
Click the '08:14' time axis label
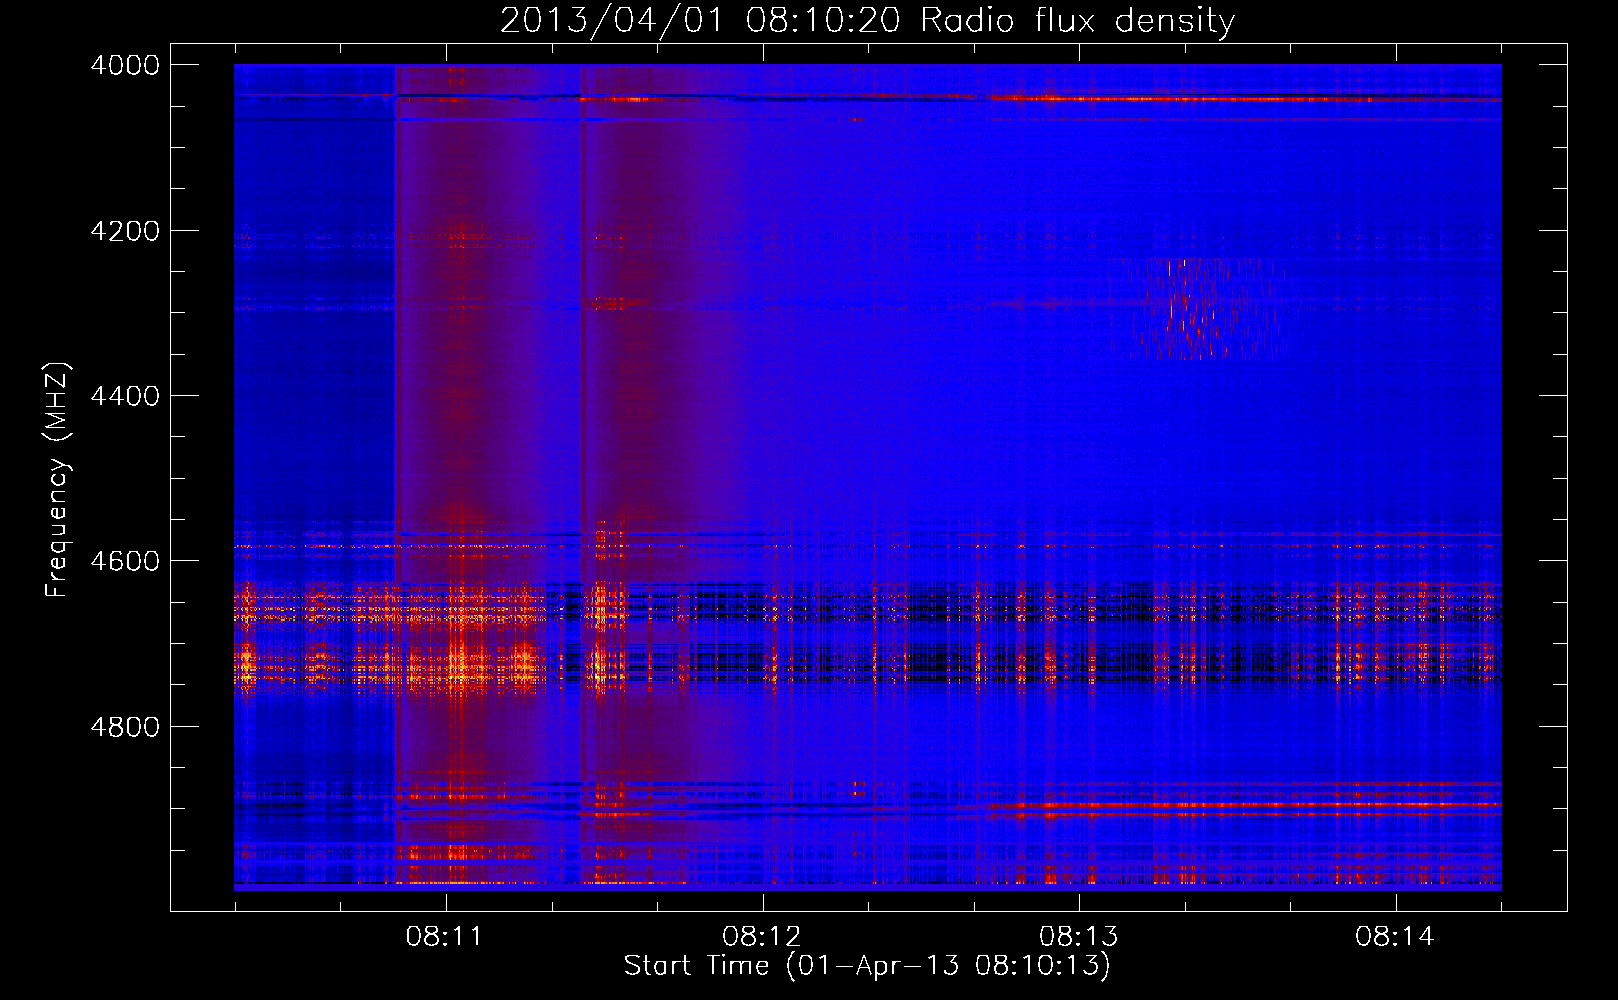point(1394,937)
